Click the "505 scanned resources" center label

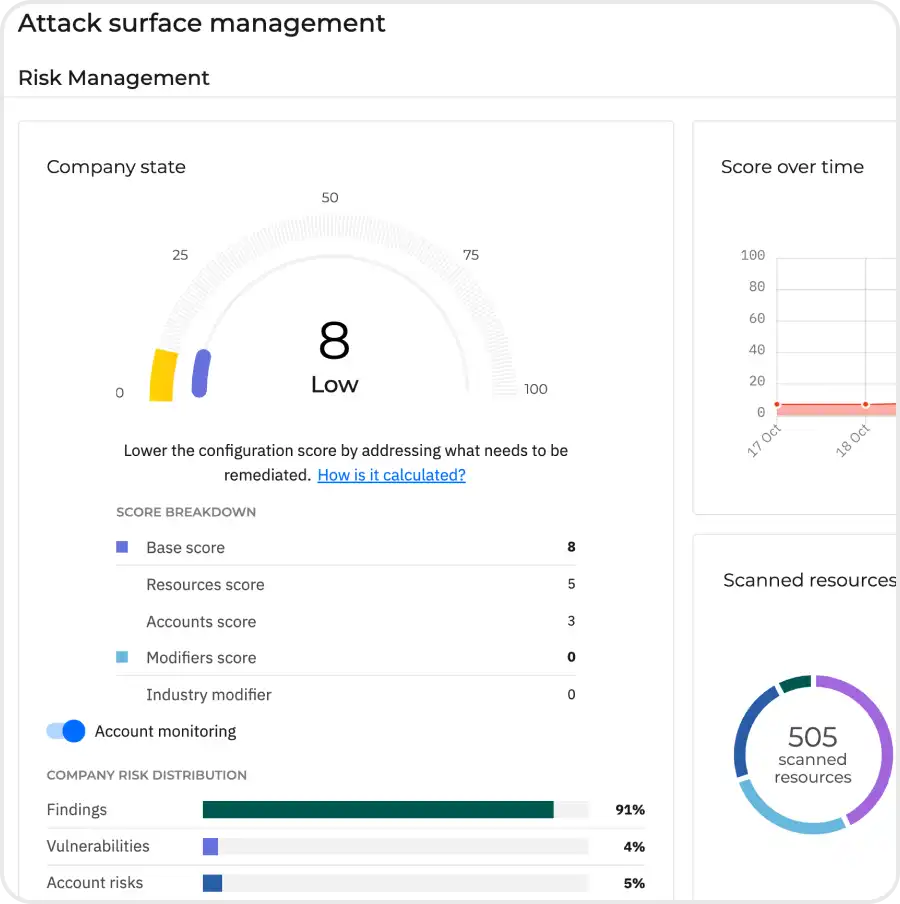pyautogui.click(x=813, y=755)
